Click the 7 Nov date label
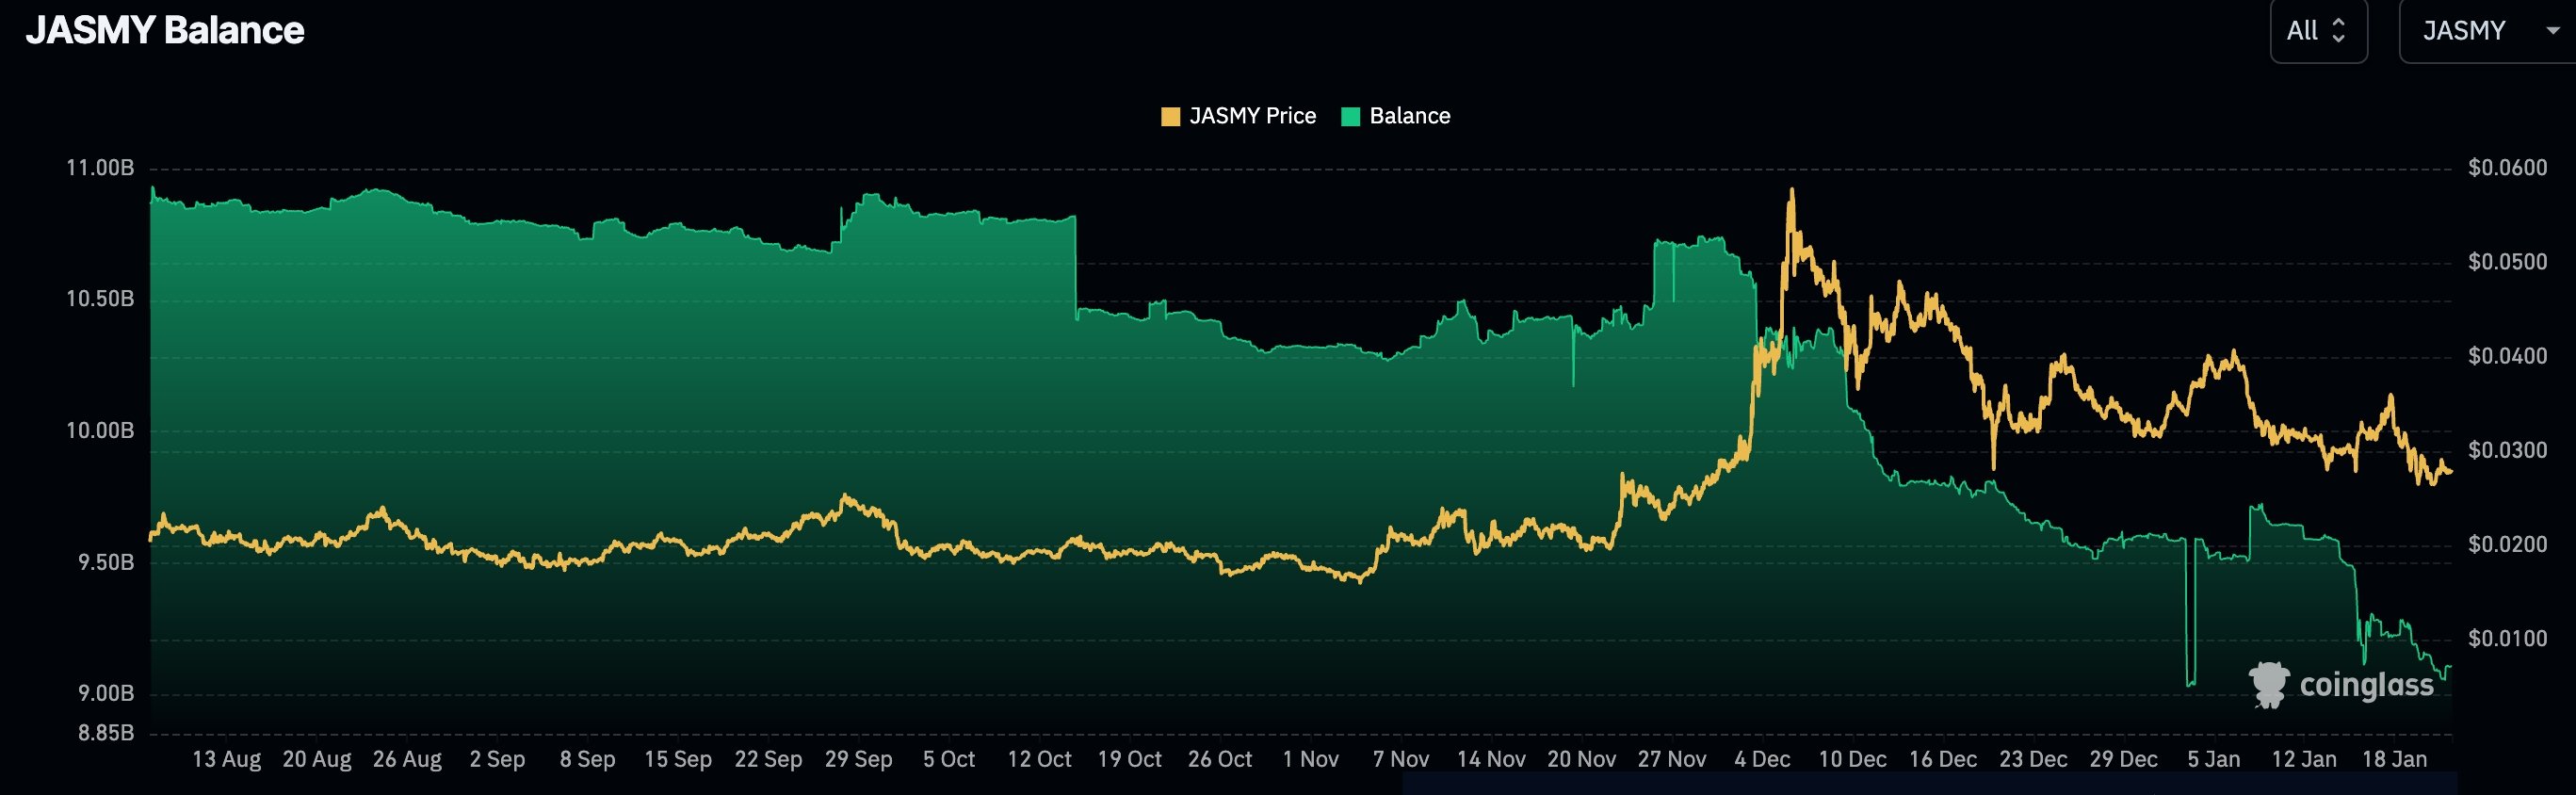Image resolution: width=2576 pixels, height=795 pixels. pos(1400,759)
